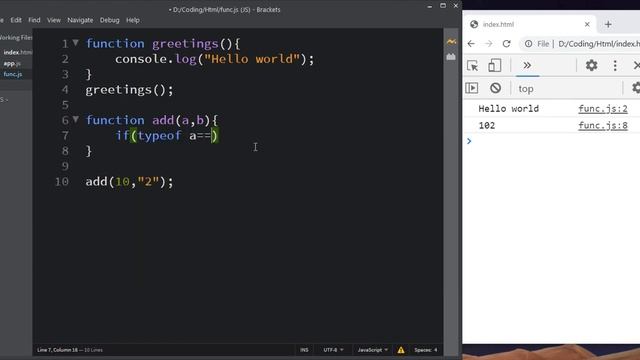Open Live Preview lightning icon in Brackets
The image size is (640, 360).
(x=451, y=41)
